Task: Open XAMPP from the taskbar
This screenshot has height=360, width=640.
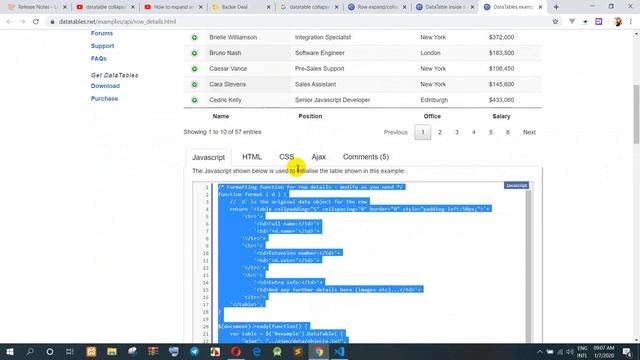Action: pyautogui.click(x=91, y=352)
